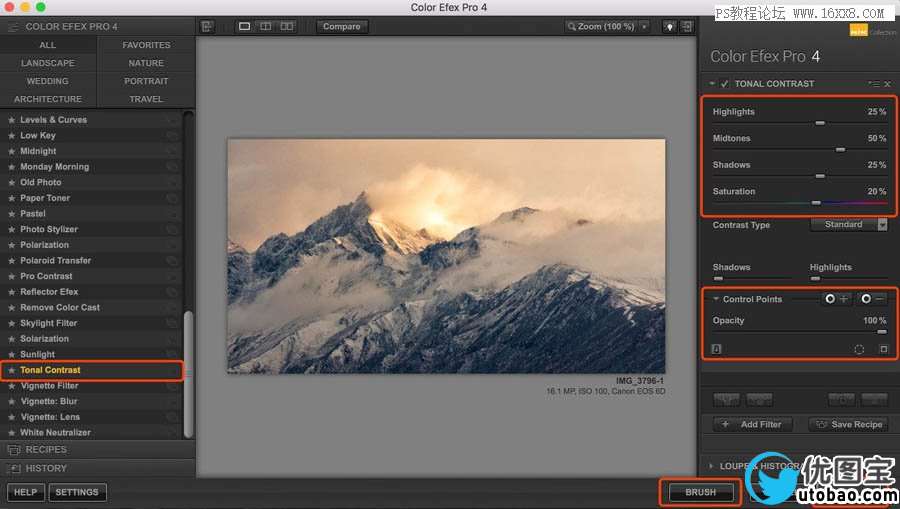Toggle star favorite for Tonal Contrast
This screenshot has height=509, width=900.
coord(12,370)
